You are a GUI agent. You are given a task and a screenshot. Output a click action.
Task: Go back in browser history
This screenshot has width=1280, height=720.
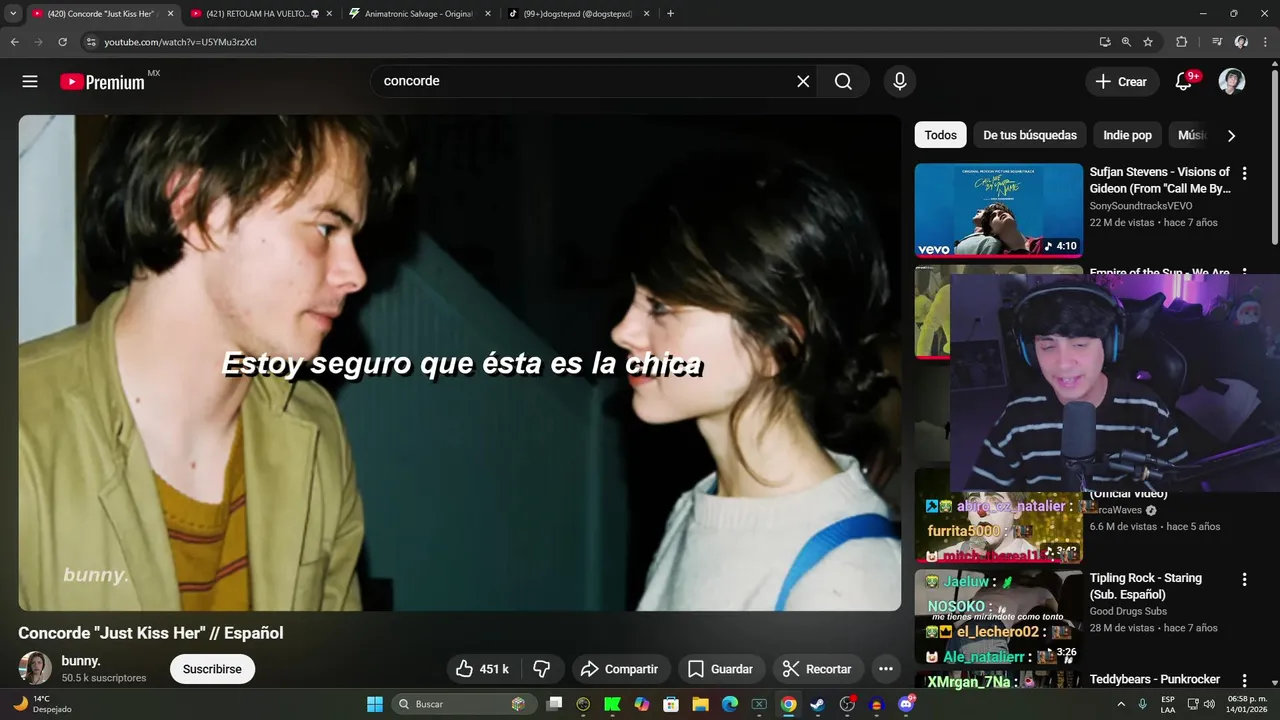click(14, 42)
